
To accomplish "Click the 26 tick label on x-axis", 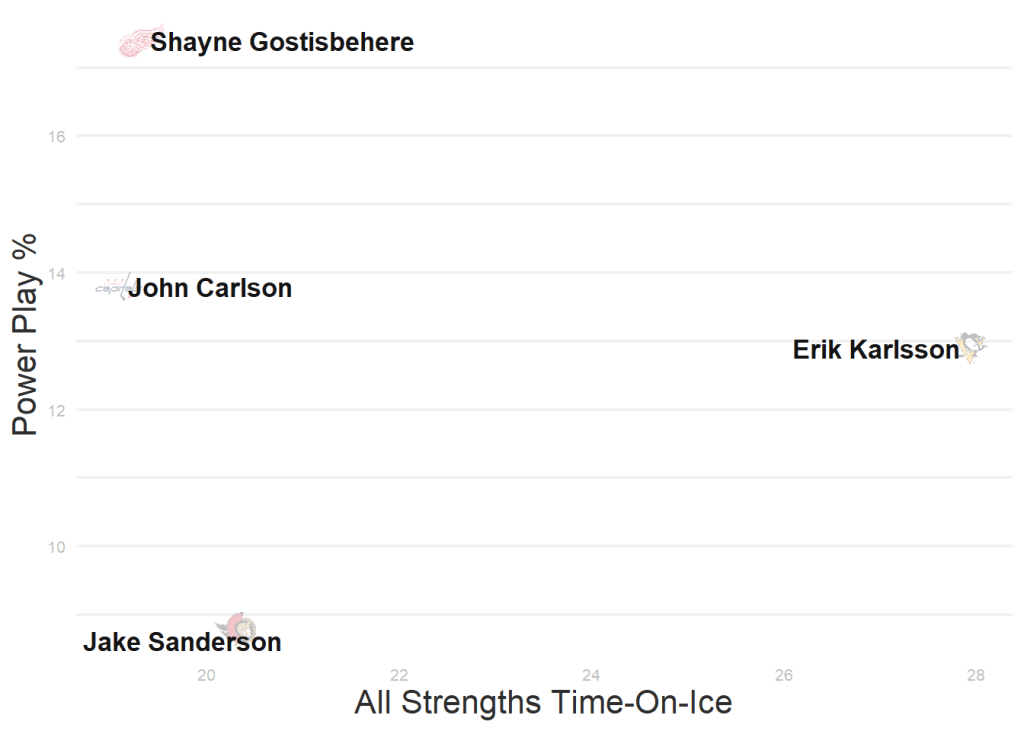I will (784, 675).
